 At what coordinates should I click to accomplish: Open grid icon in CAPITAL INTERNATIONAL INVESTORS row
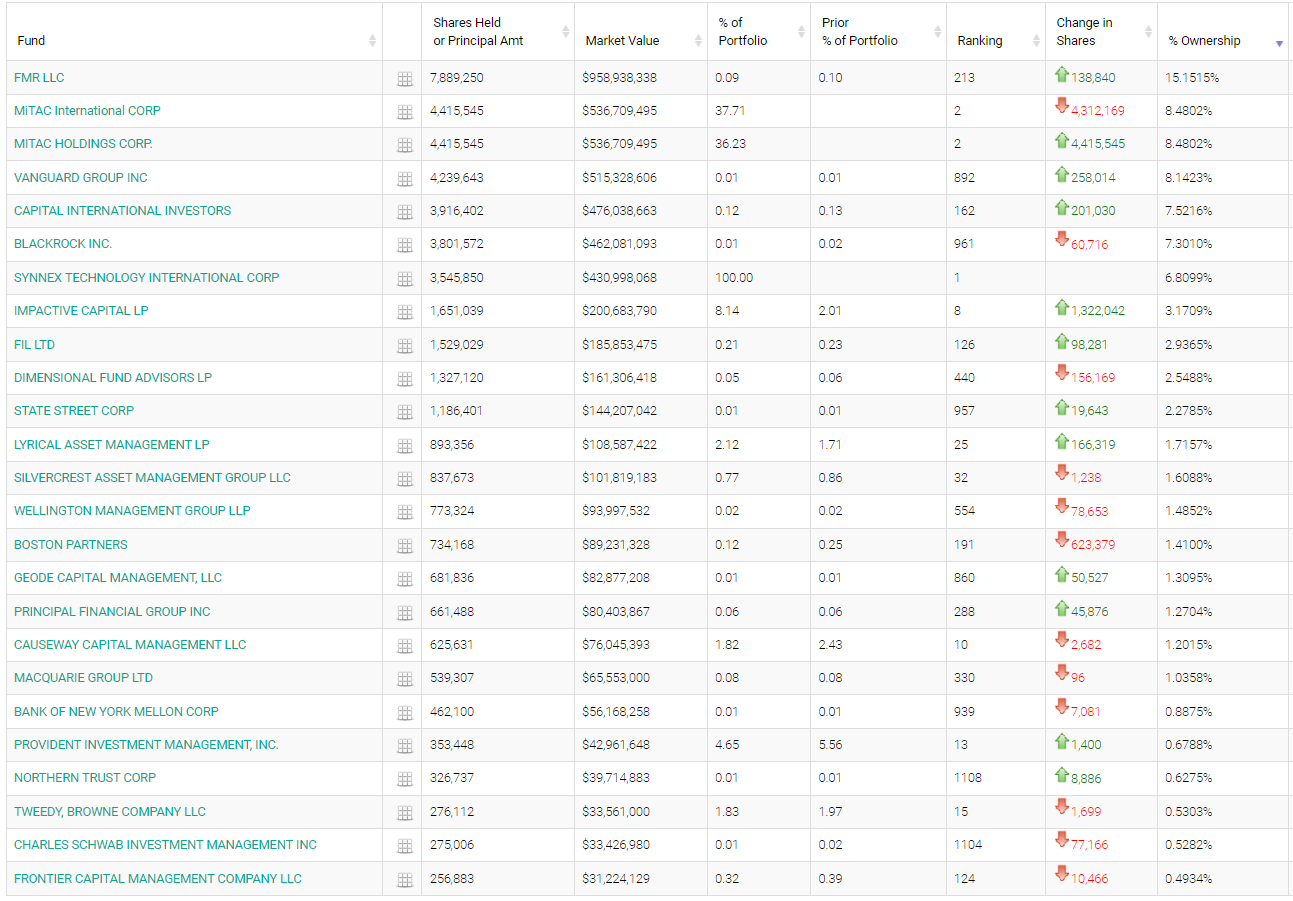click(x=405, y=212)
